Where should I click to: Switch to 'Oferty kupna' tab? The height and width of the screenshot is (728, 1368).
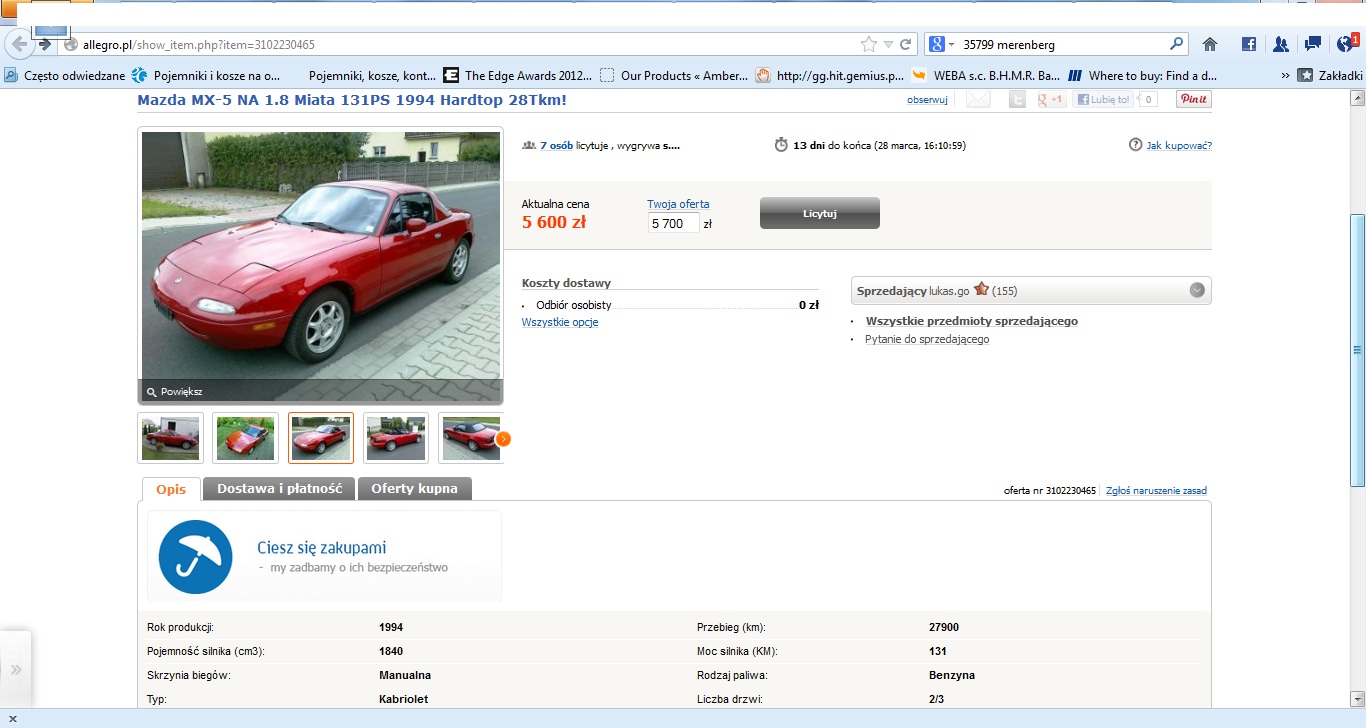(x=414, y=489)
